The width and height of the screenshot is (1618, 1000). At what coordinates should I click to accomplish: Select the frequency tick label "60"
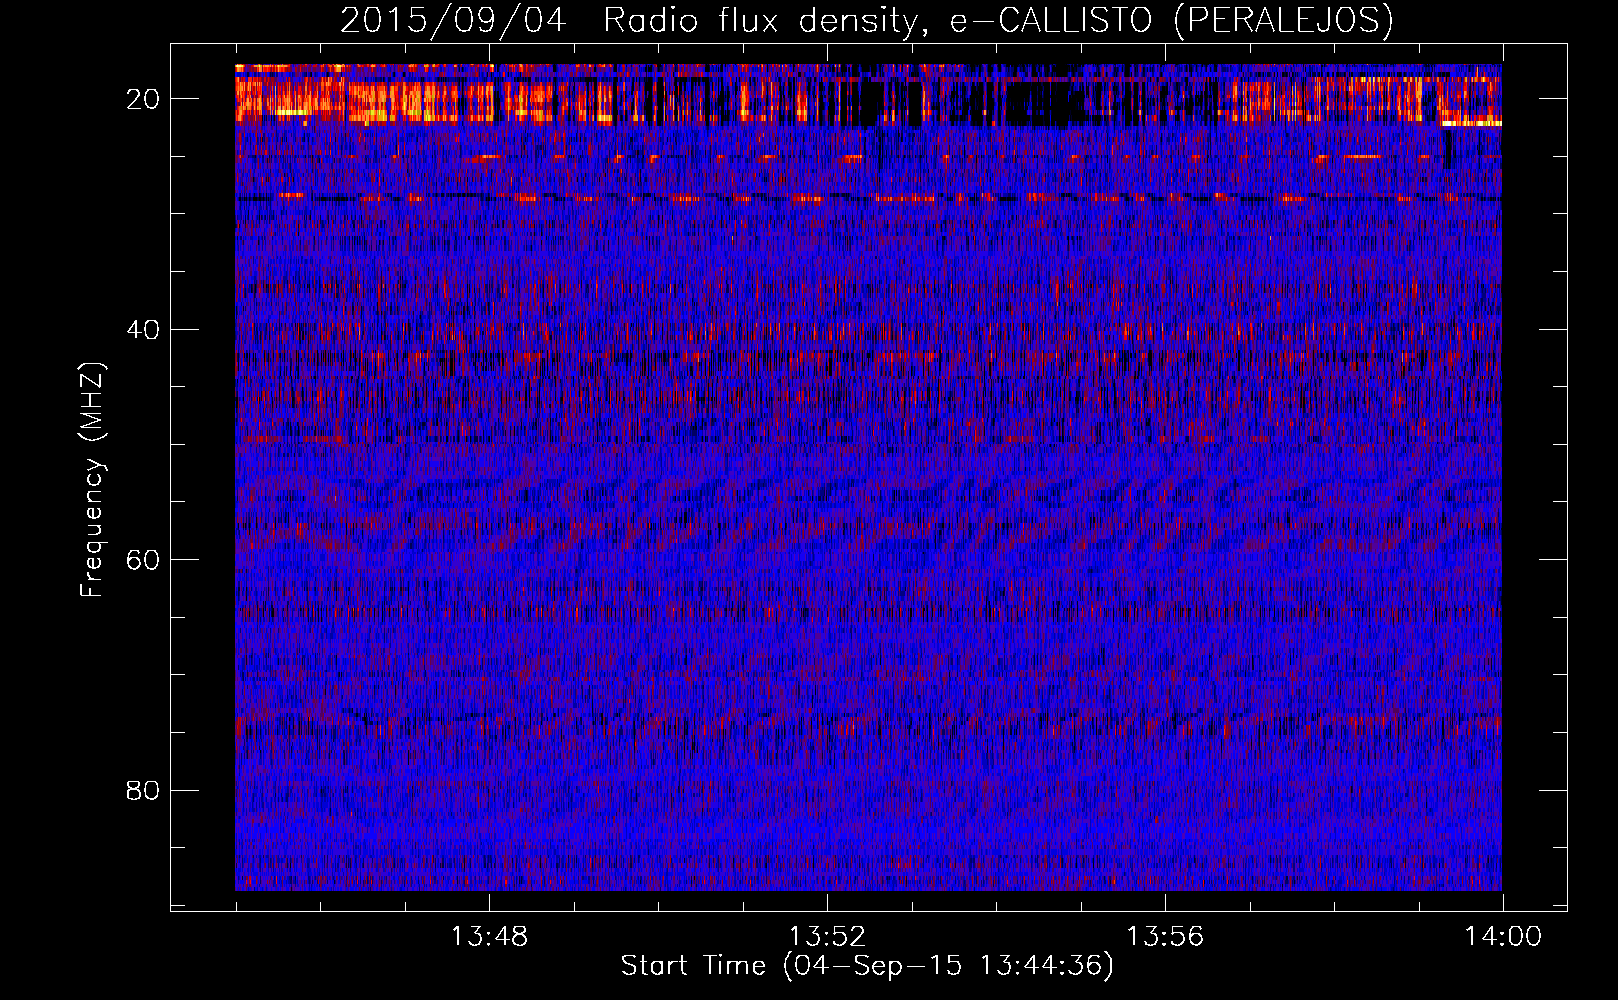(x=144, y=560)
